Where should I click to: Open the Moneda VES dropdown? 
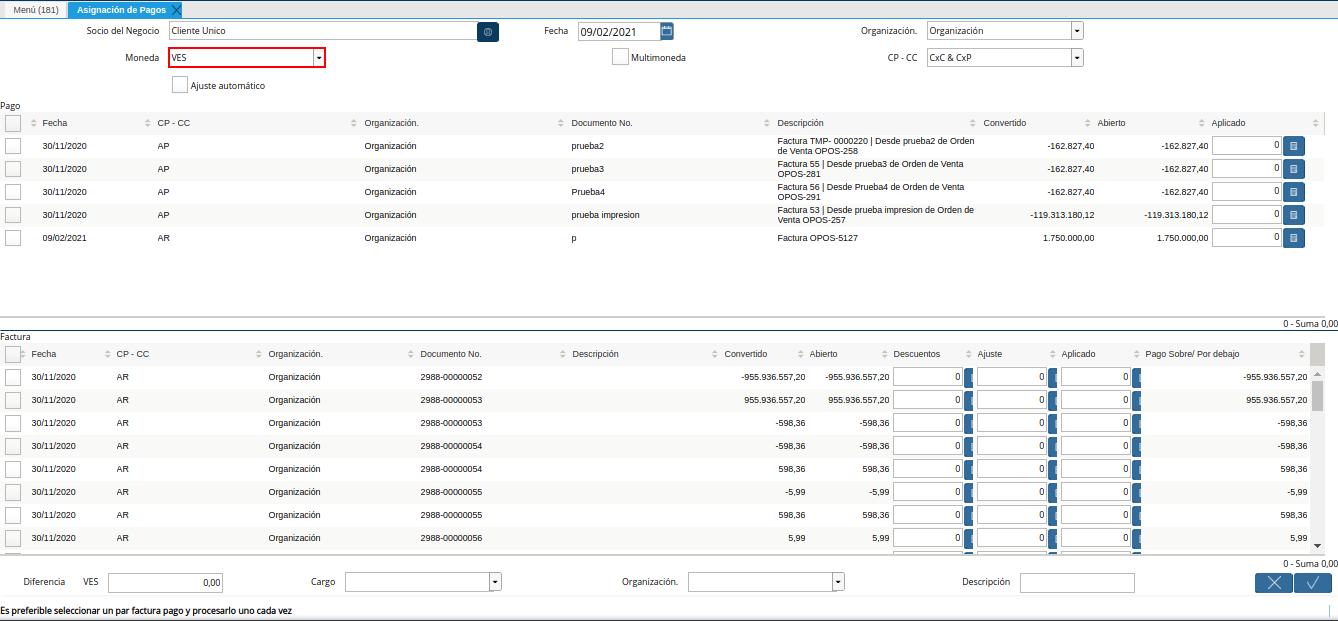318,58
